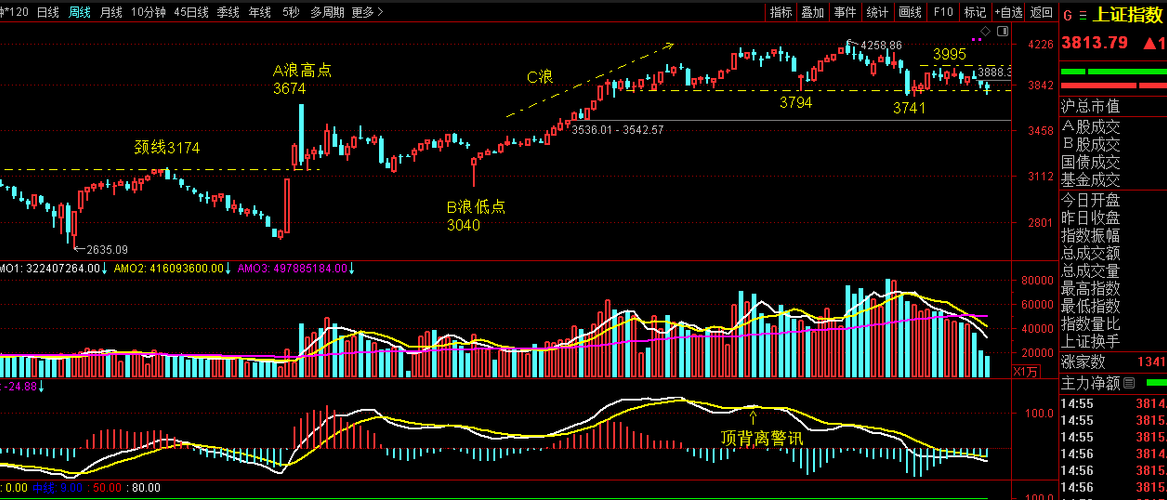Select the 5秒 period
Viewport: 1167px width, 500px height.
point(292,12)
